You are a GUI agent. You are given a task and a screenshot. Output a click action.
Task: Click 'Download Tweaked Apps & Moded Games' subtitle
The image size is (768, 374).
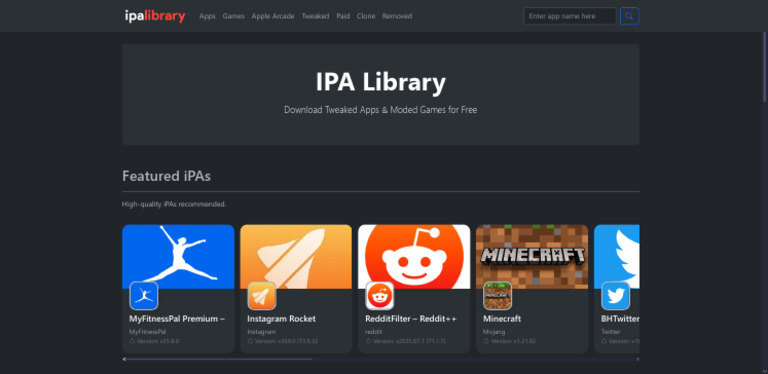tap(381, 110)
